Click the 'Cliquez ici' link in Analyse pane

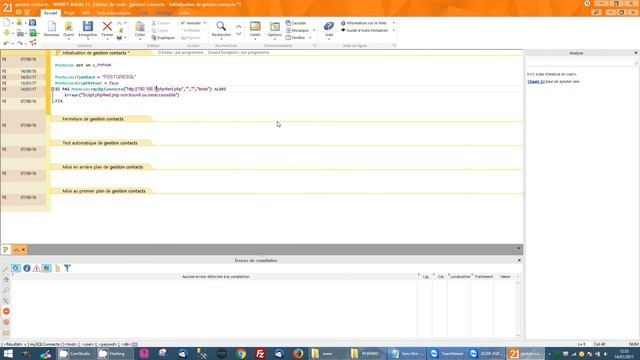[x=536, y=82]
